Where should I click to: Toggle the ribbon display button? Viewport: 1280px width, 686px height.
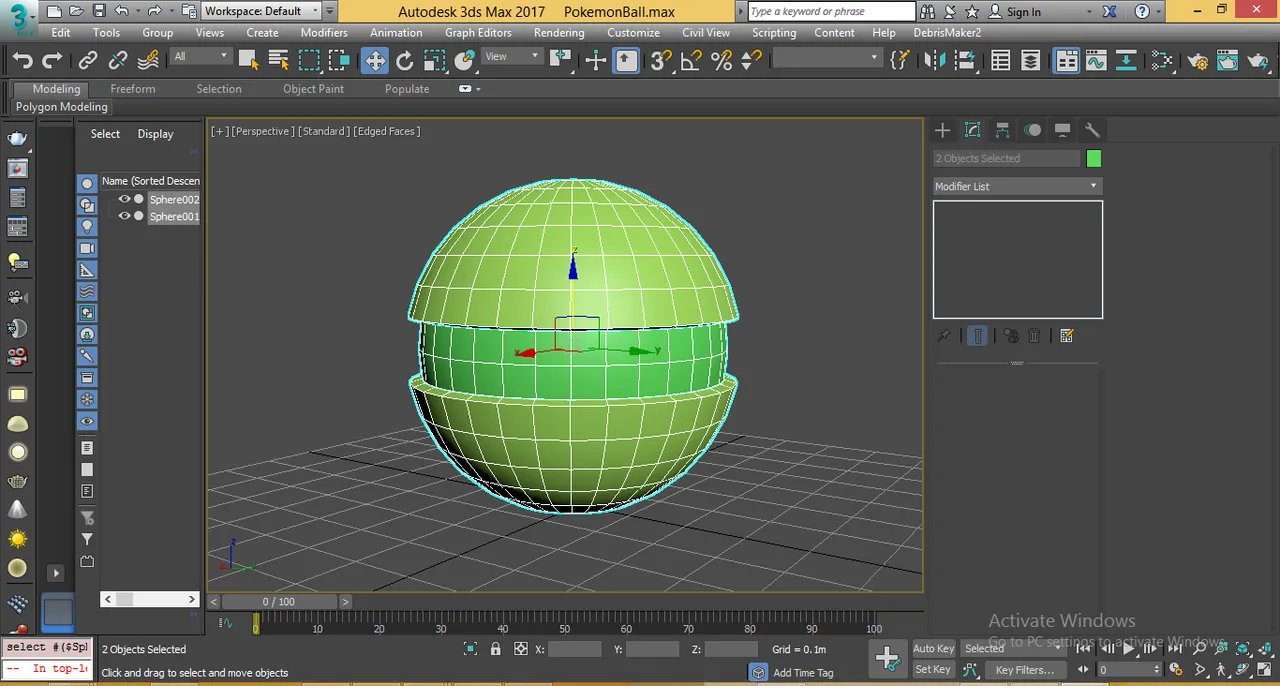pos(1067,61)
